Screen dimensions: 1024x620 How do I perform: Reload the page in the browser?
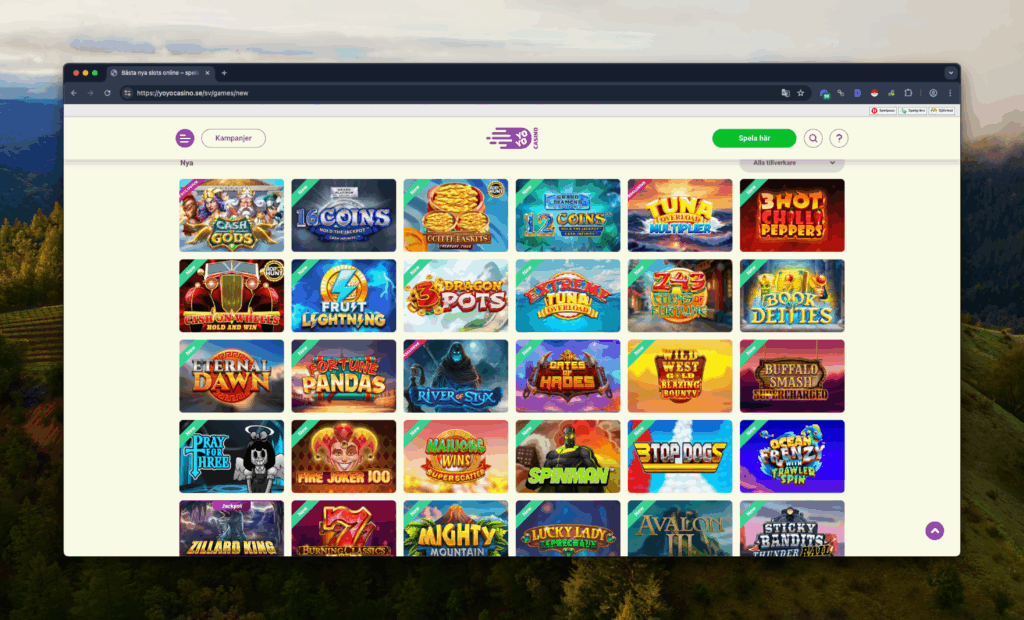click(x=107, y=93)
